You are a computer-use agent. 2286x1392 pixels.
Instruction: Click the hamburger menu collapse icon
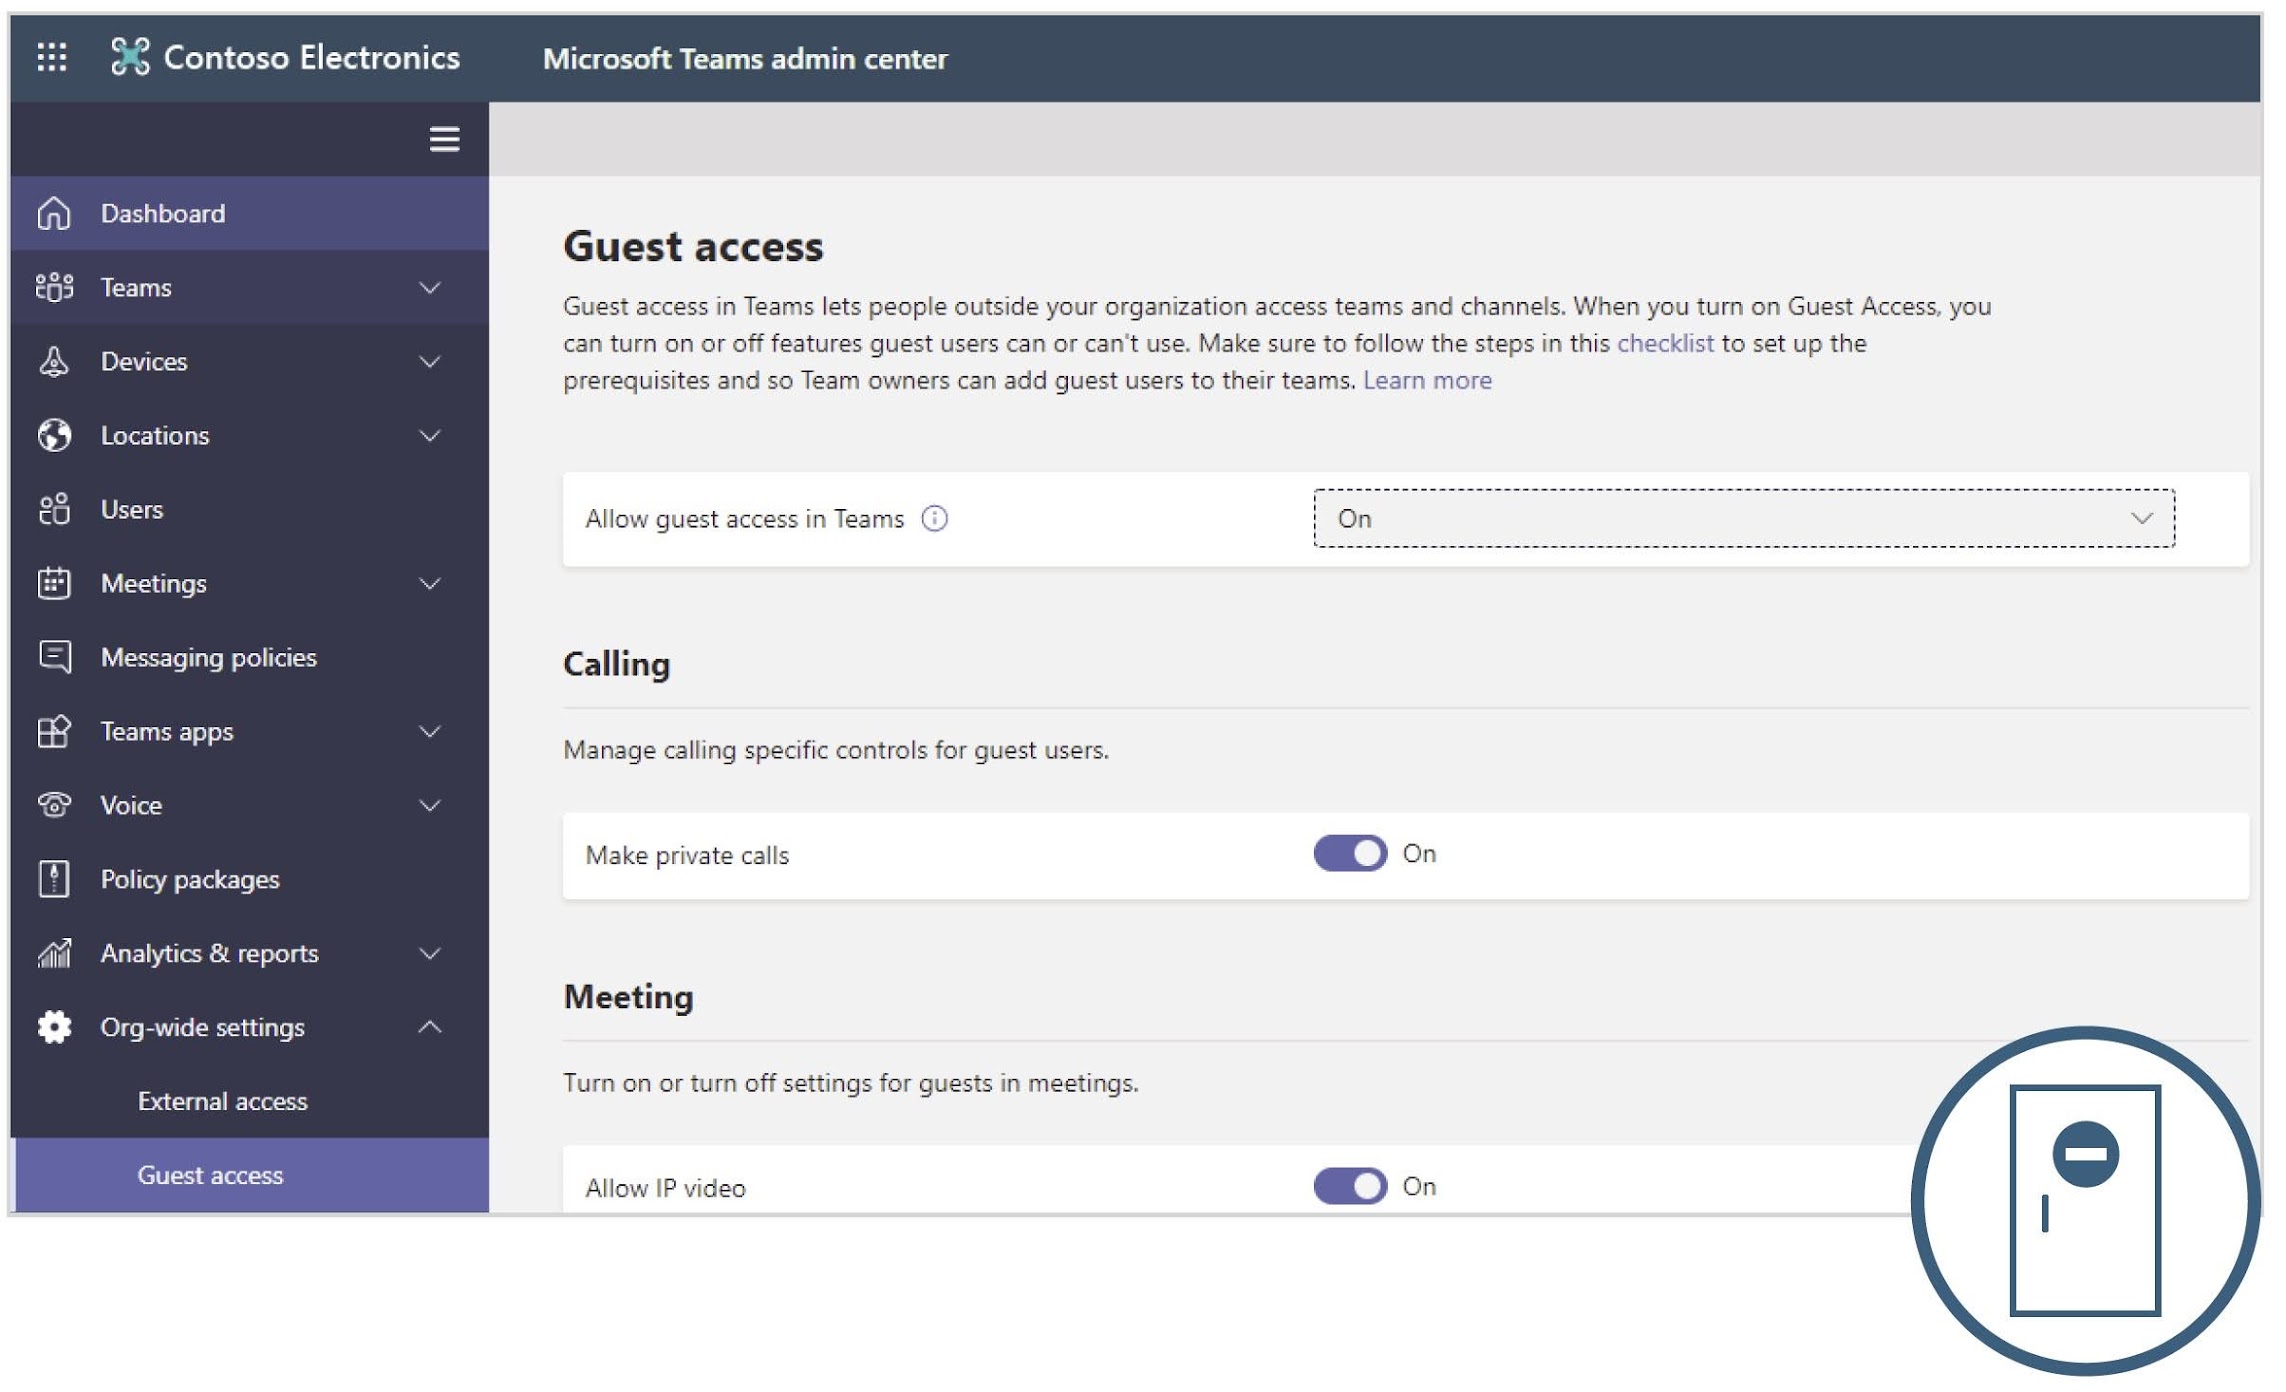pyautogui.click(x=444, y=139)
